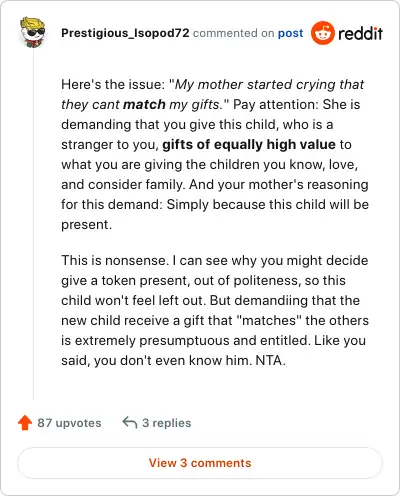Click the bold word "match"
The height and width of the screenshot is (496, 400).
pyautogui.click(x=144, y=104)
